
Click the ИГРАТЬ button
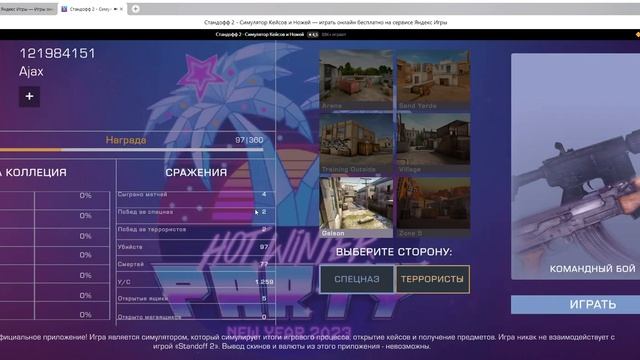[x=576, y=304]
